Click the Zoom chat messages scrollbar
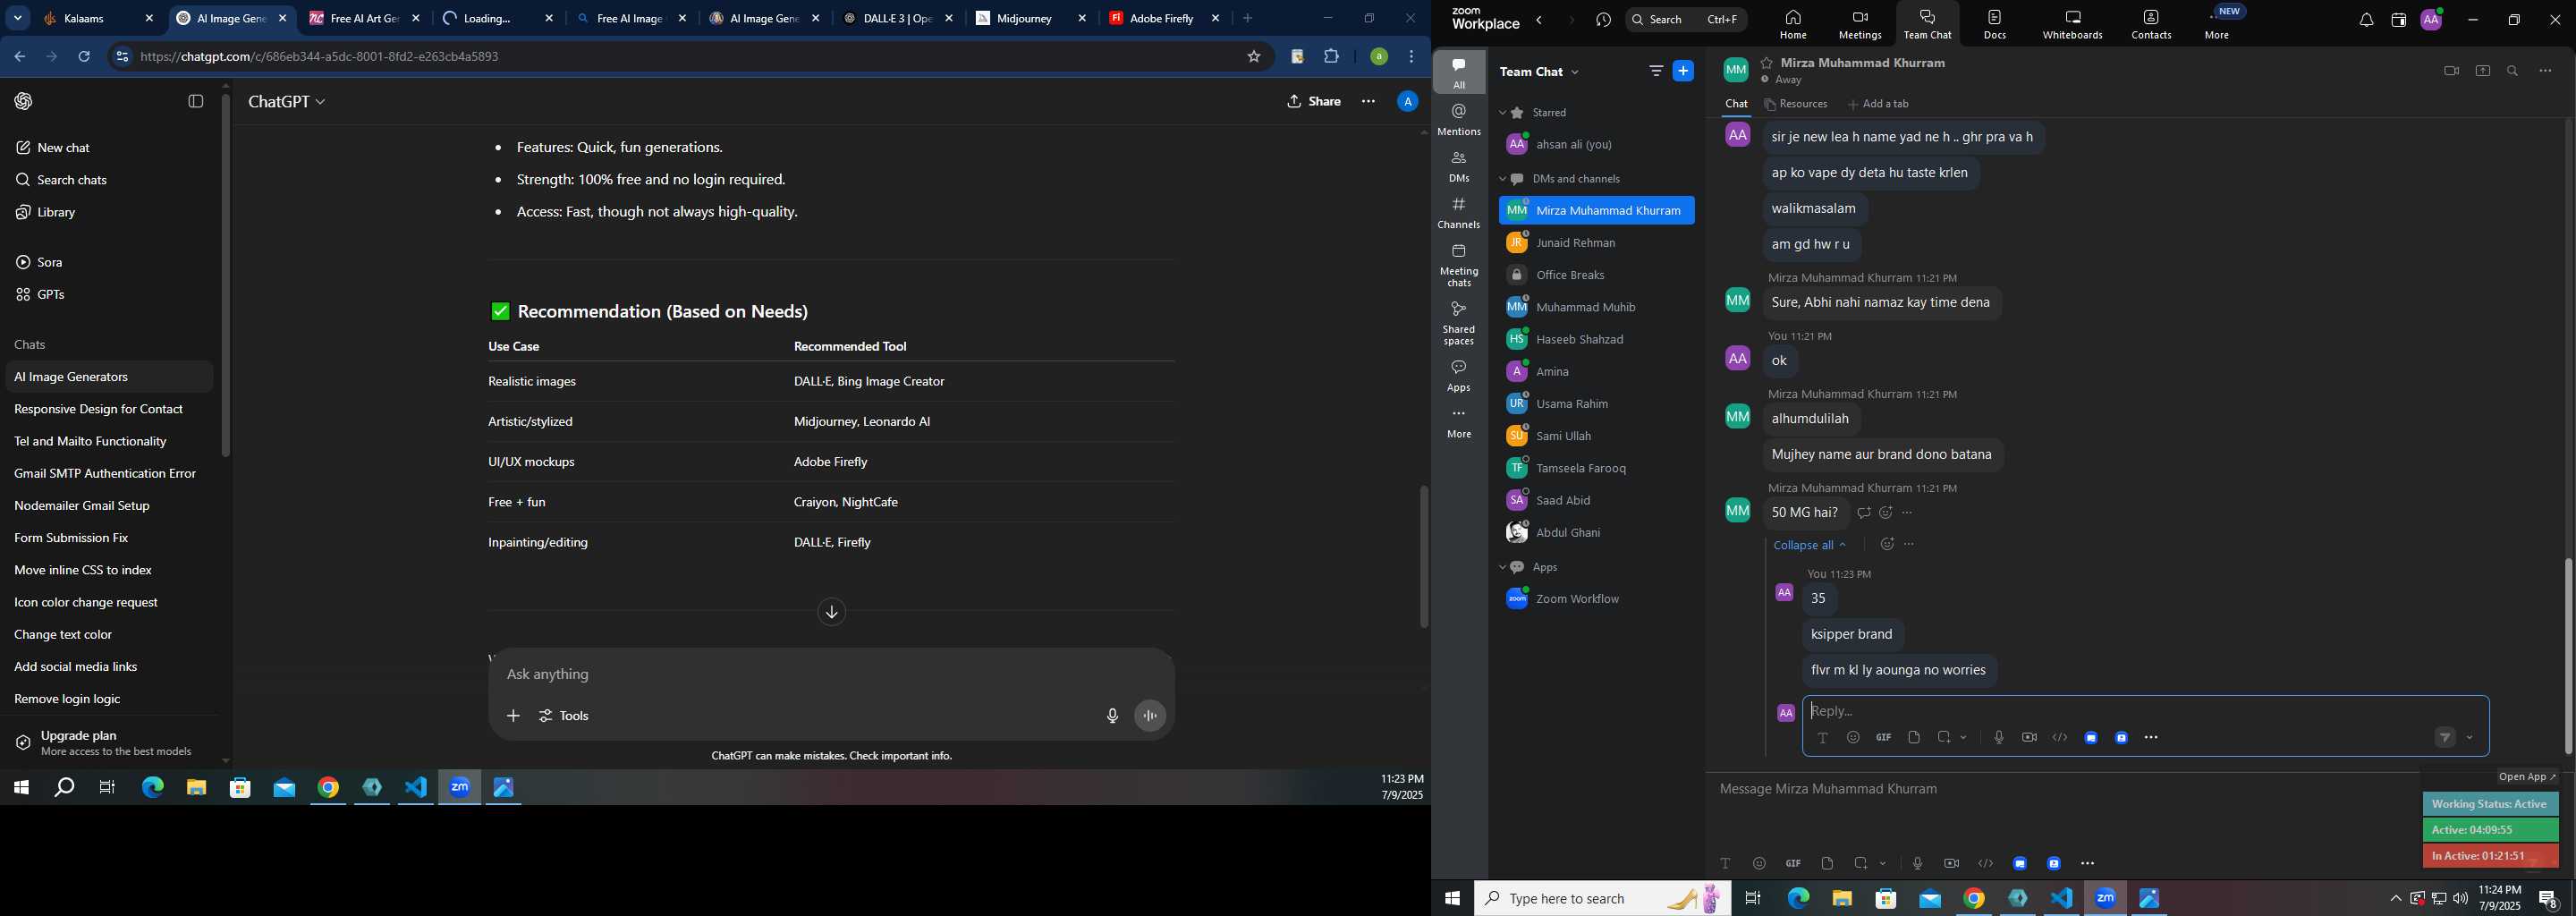The width and height of the screenshot is (2576, 916). coord(2567,655)
